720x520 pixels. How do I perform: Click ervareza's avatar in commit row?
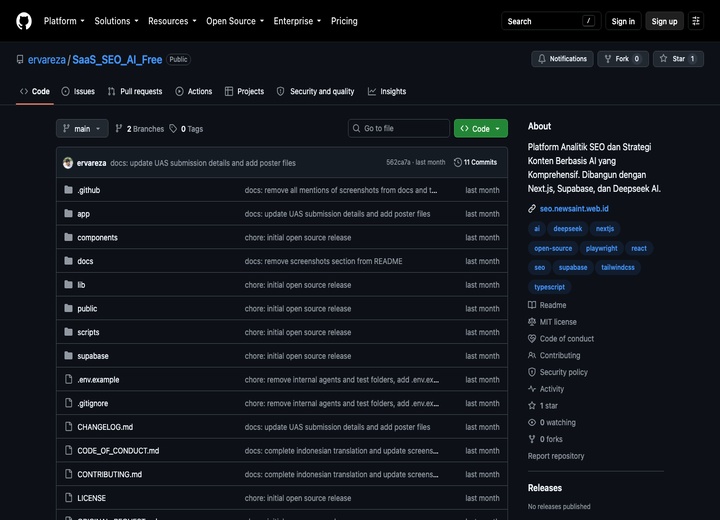68,163
